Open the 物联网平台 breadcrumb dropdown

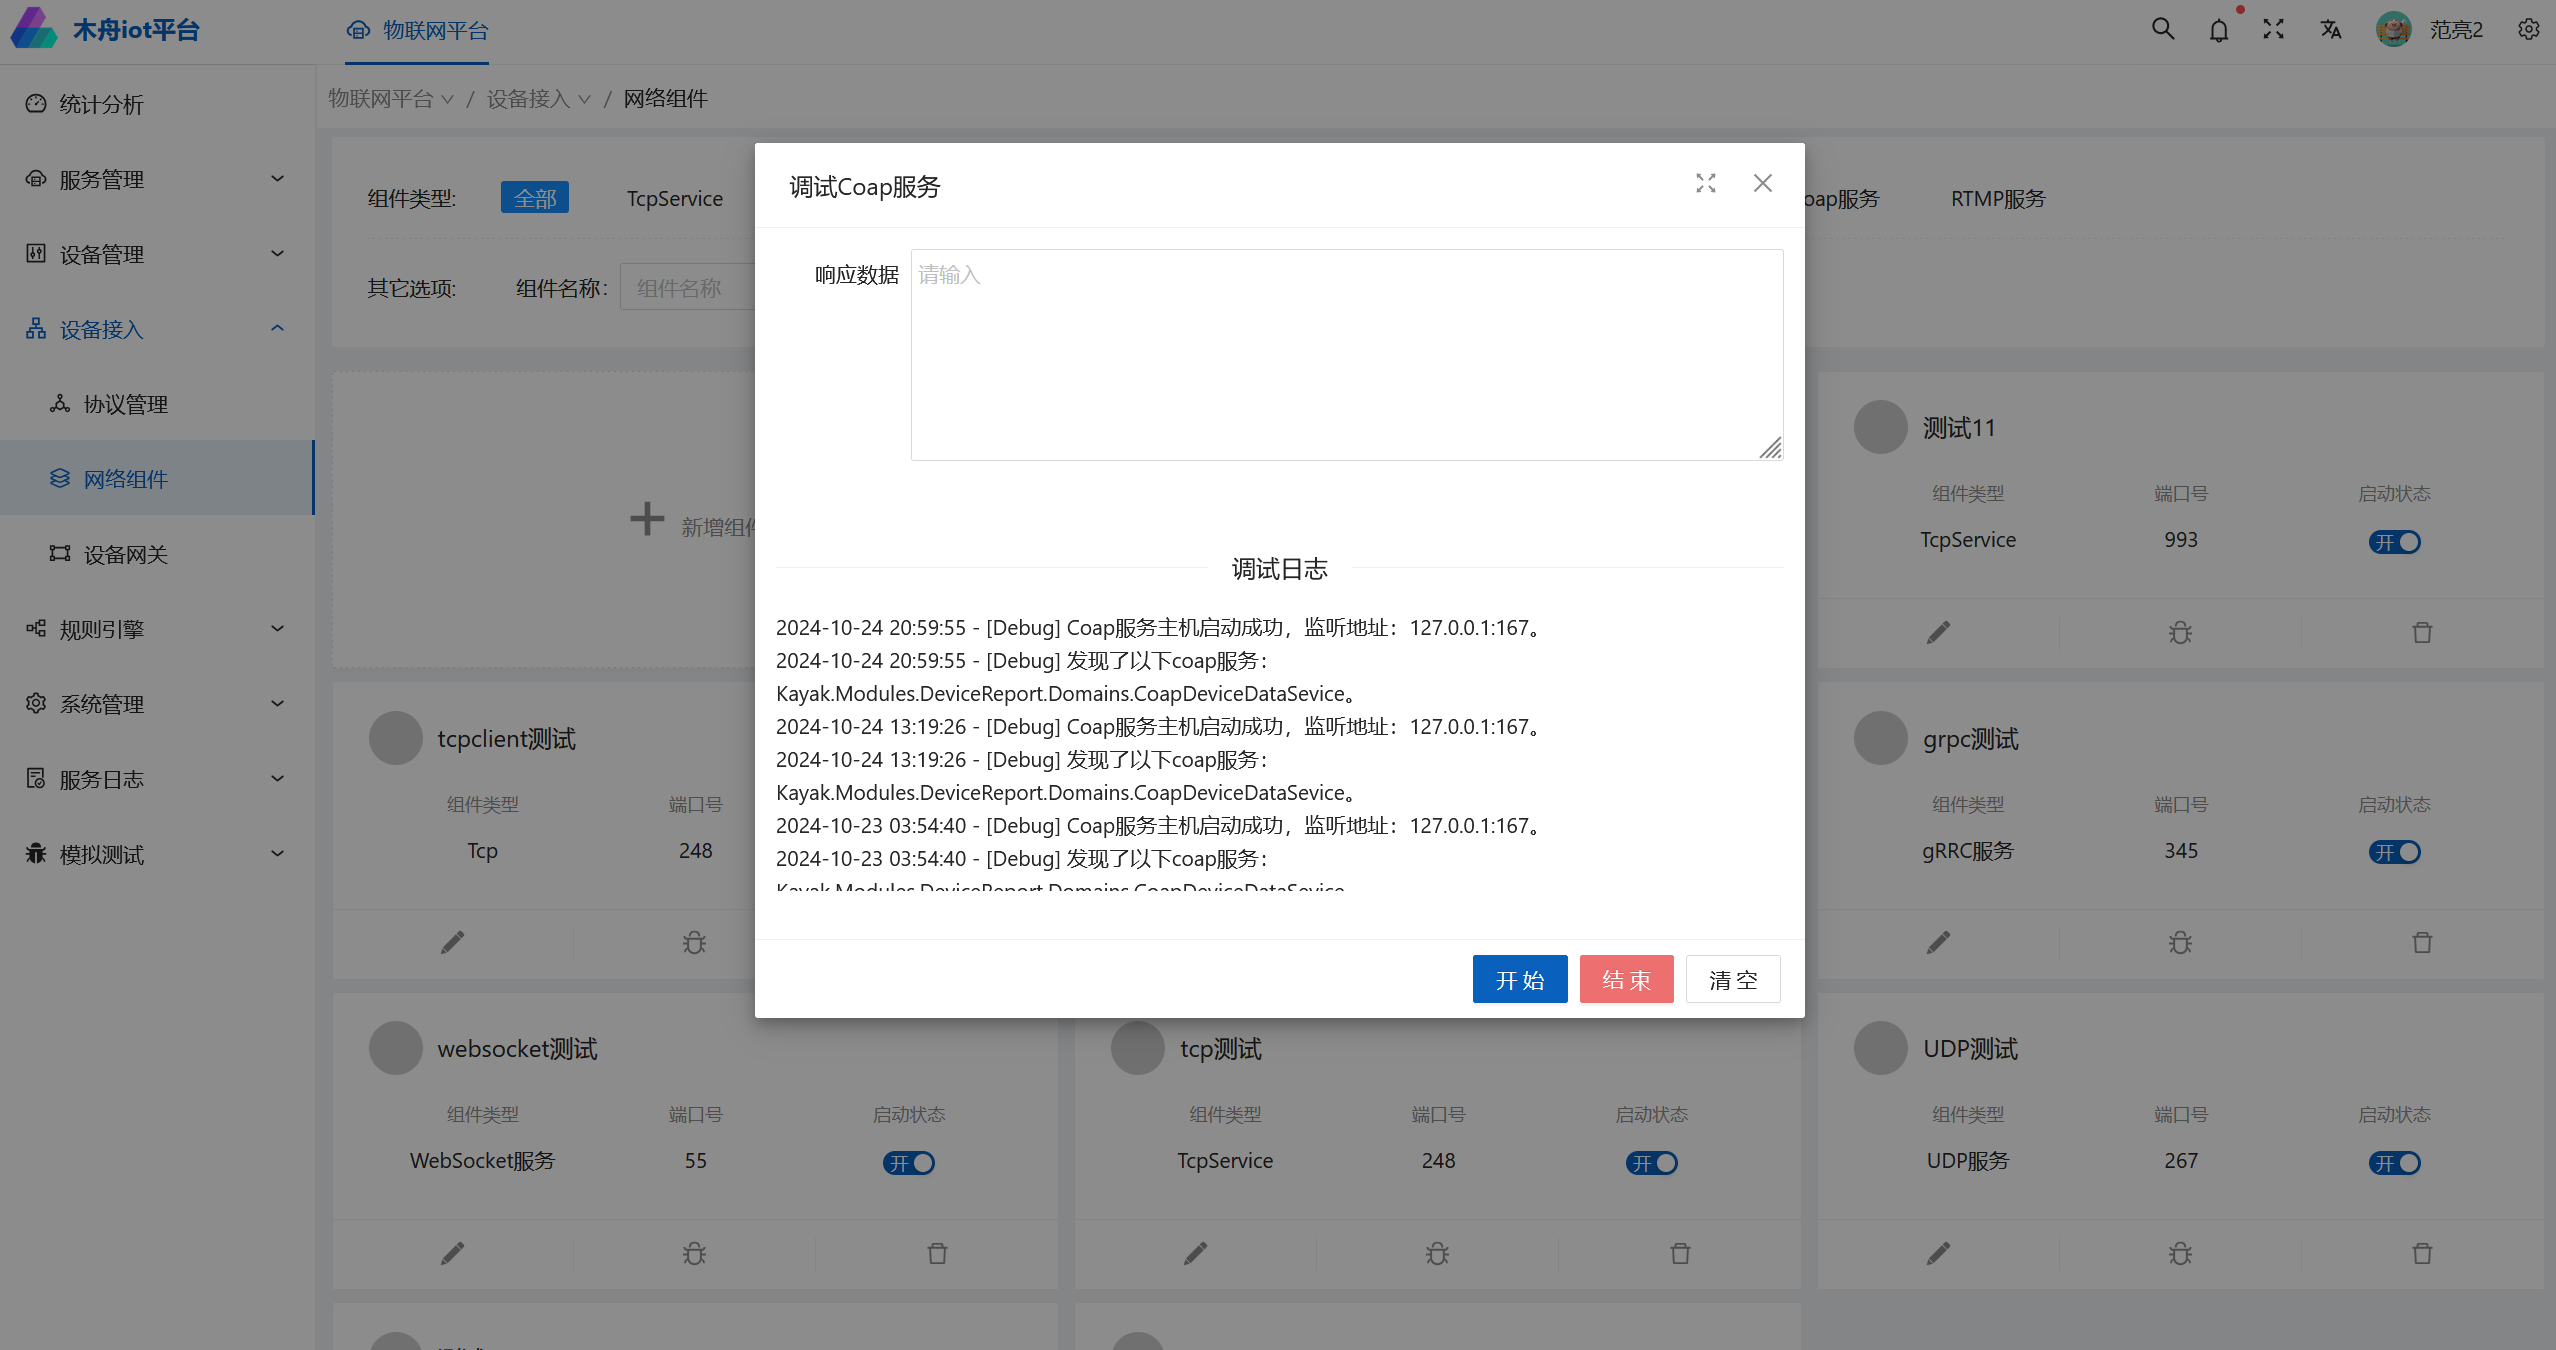tap(391, 99)
